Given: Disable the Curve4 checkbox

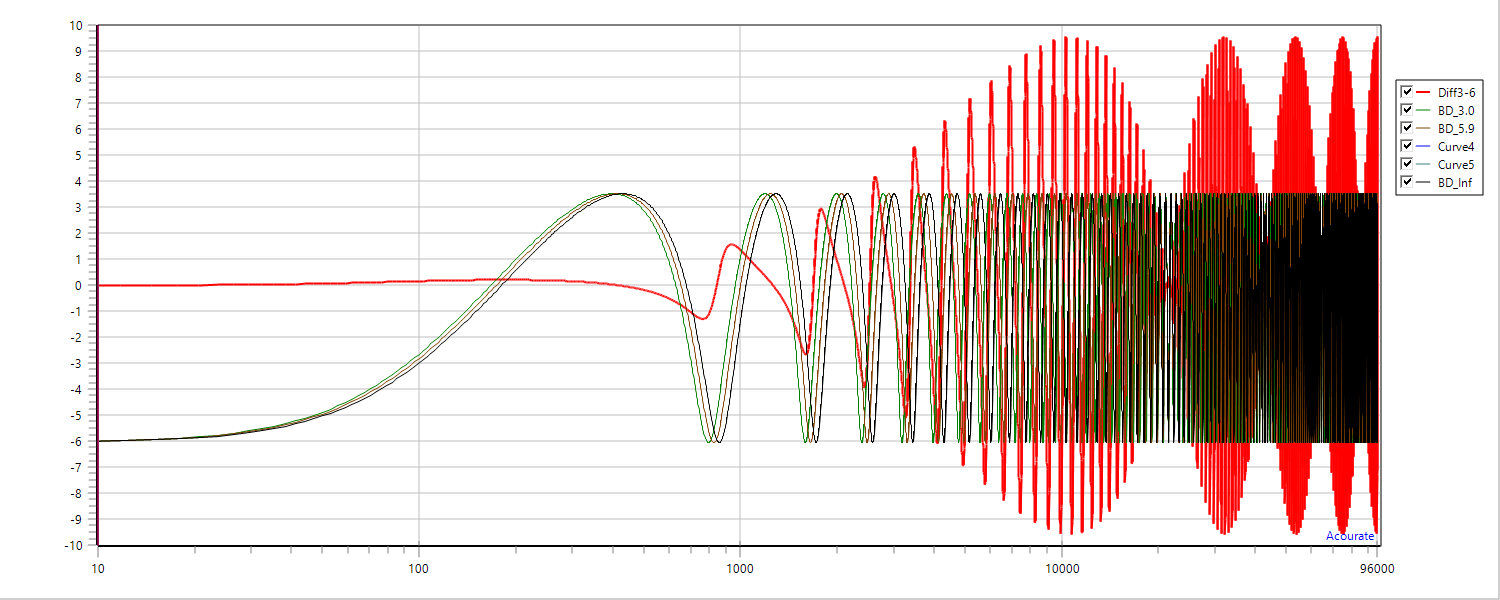Looking at the screenshot, I should point(1407,146).
